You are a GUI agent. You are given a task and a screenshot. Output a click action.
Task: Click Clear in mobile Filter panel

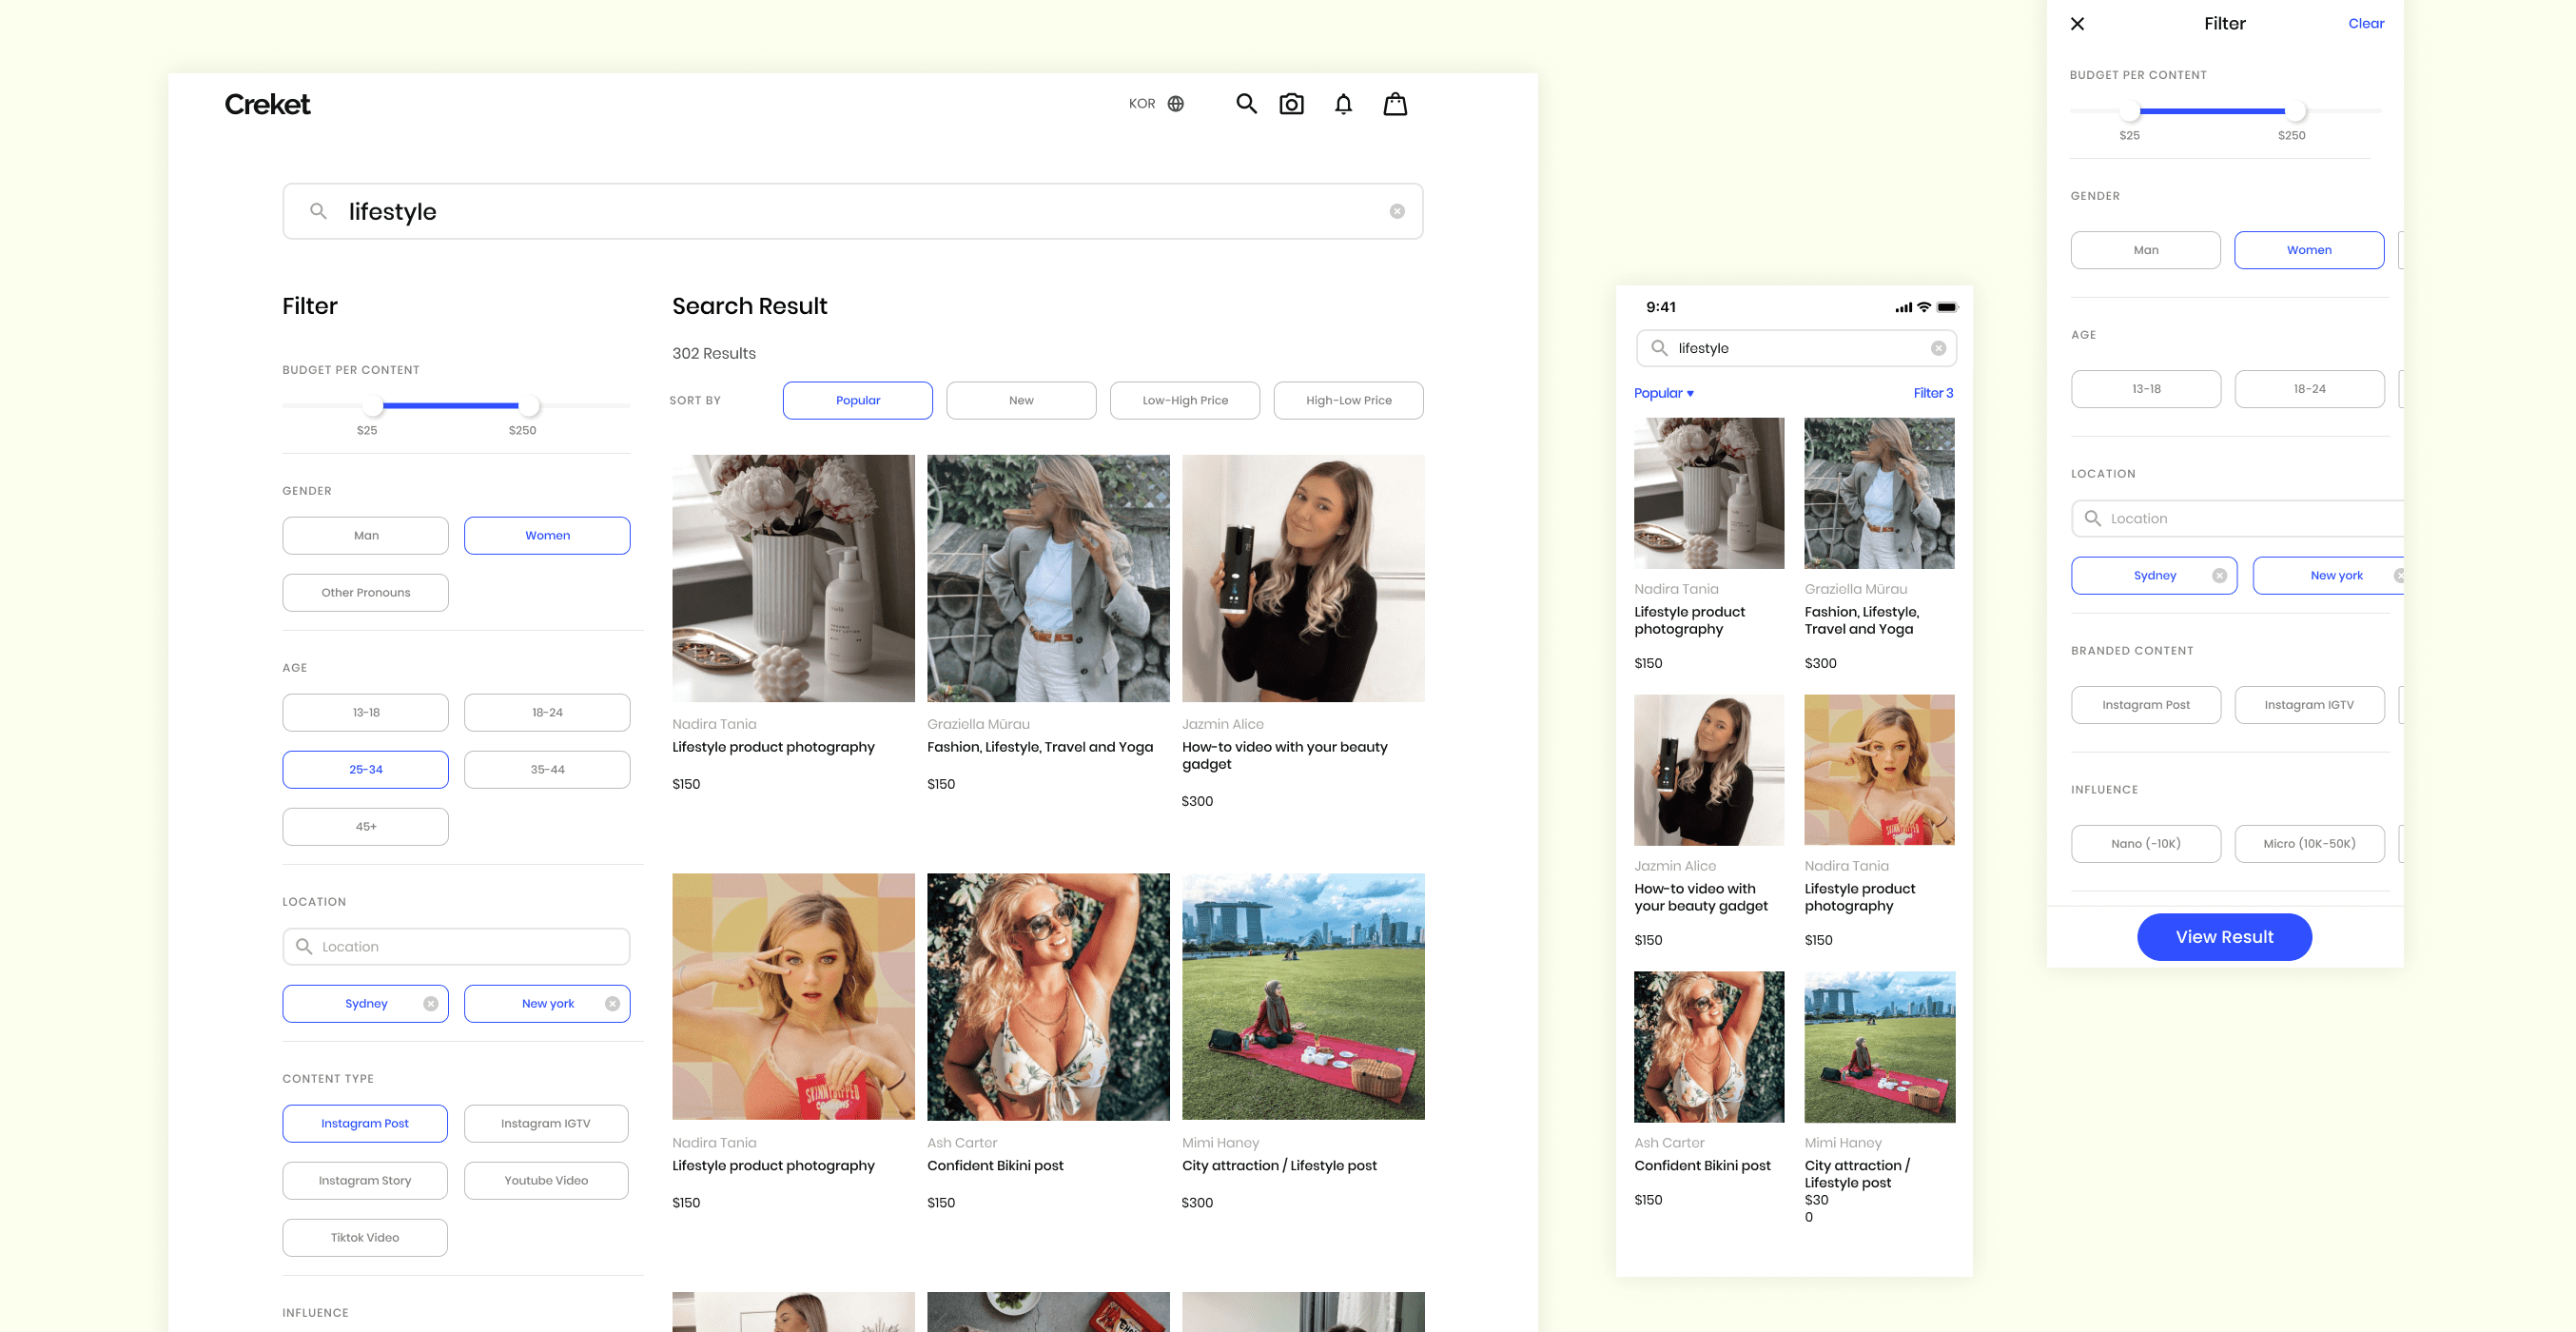click(x=2366, y=23)
